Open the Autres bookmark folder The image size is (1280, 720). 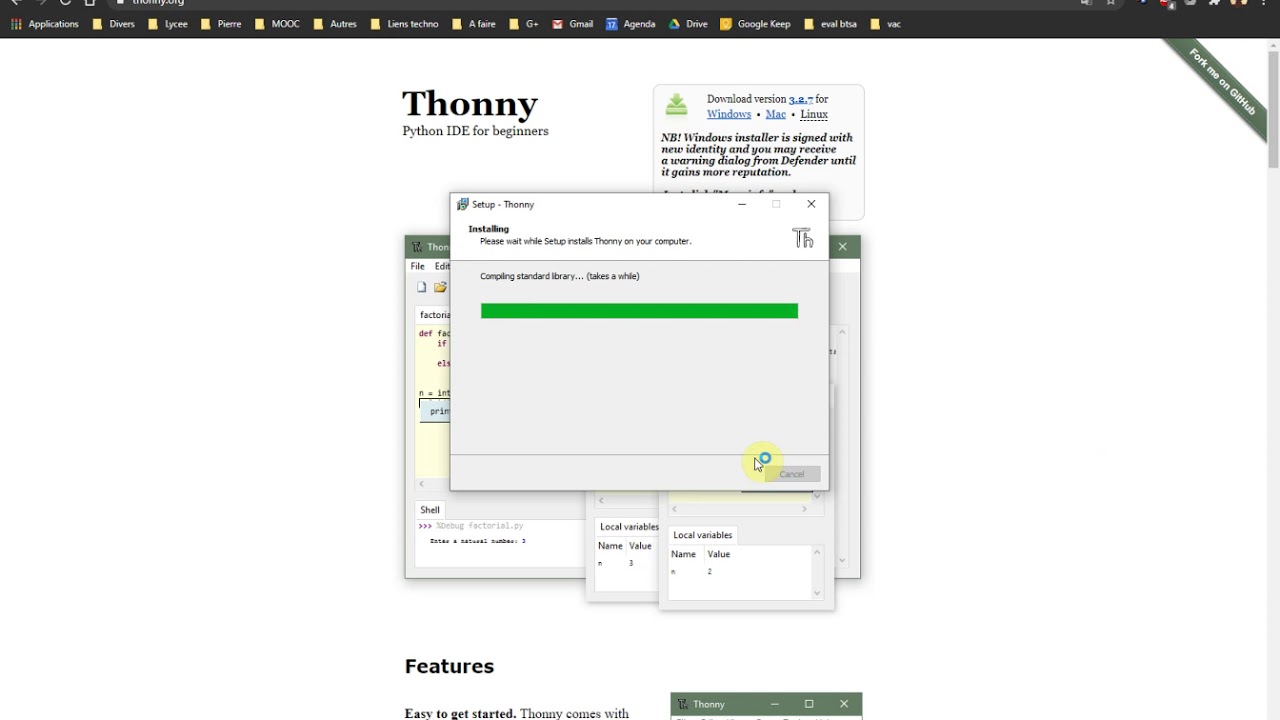[335, 24]
